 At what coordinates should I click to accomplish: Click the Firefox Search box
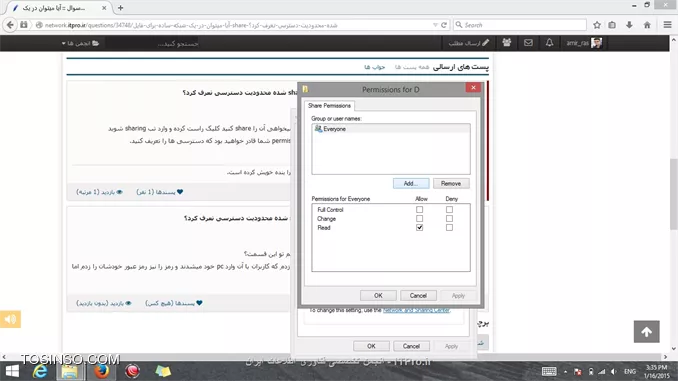(x=520, y=25)
